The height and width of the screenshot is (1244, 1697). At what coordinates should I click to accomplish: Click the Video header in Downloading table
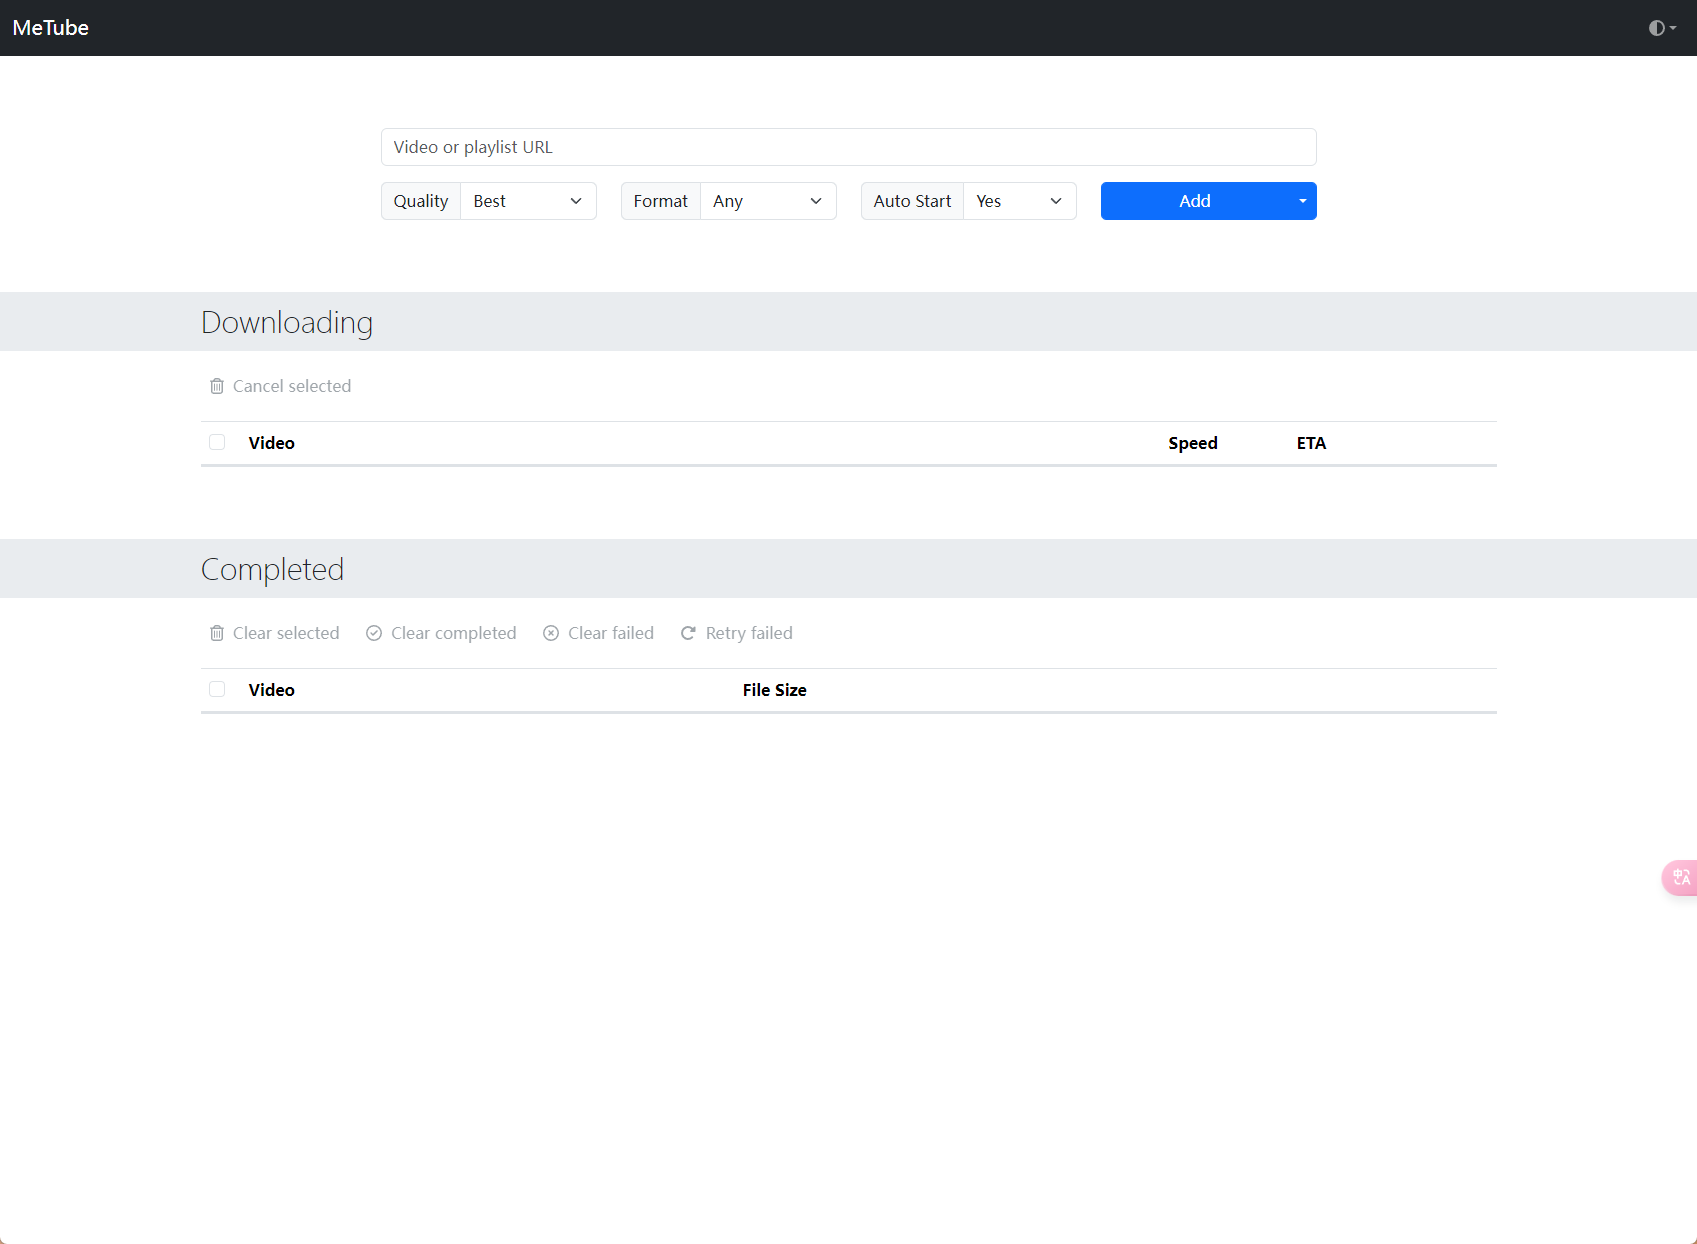pyautogui.click(x=272, y=443)
